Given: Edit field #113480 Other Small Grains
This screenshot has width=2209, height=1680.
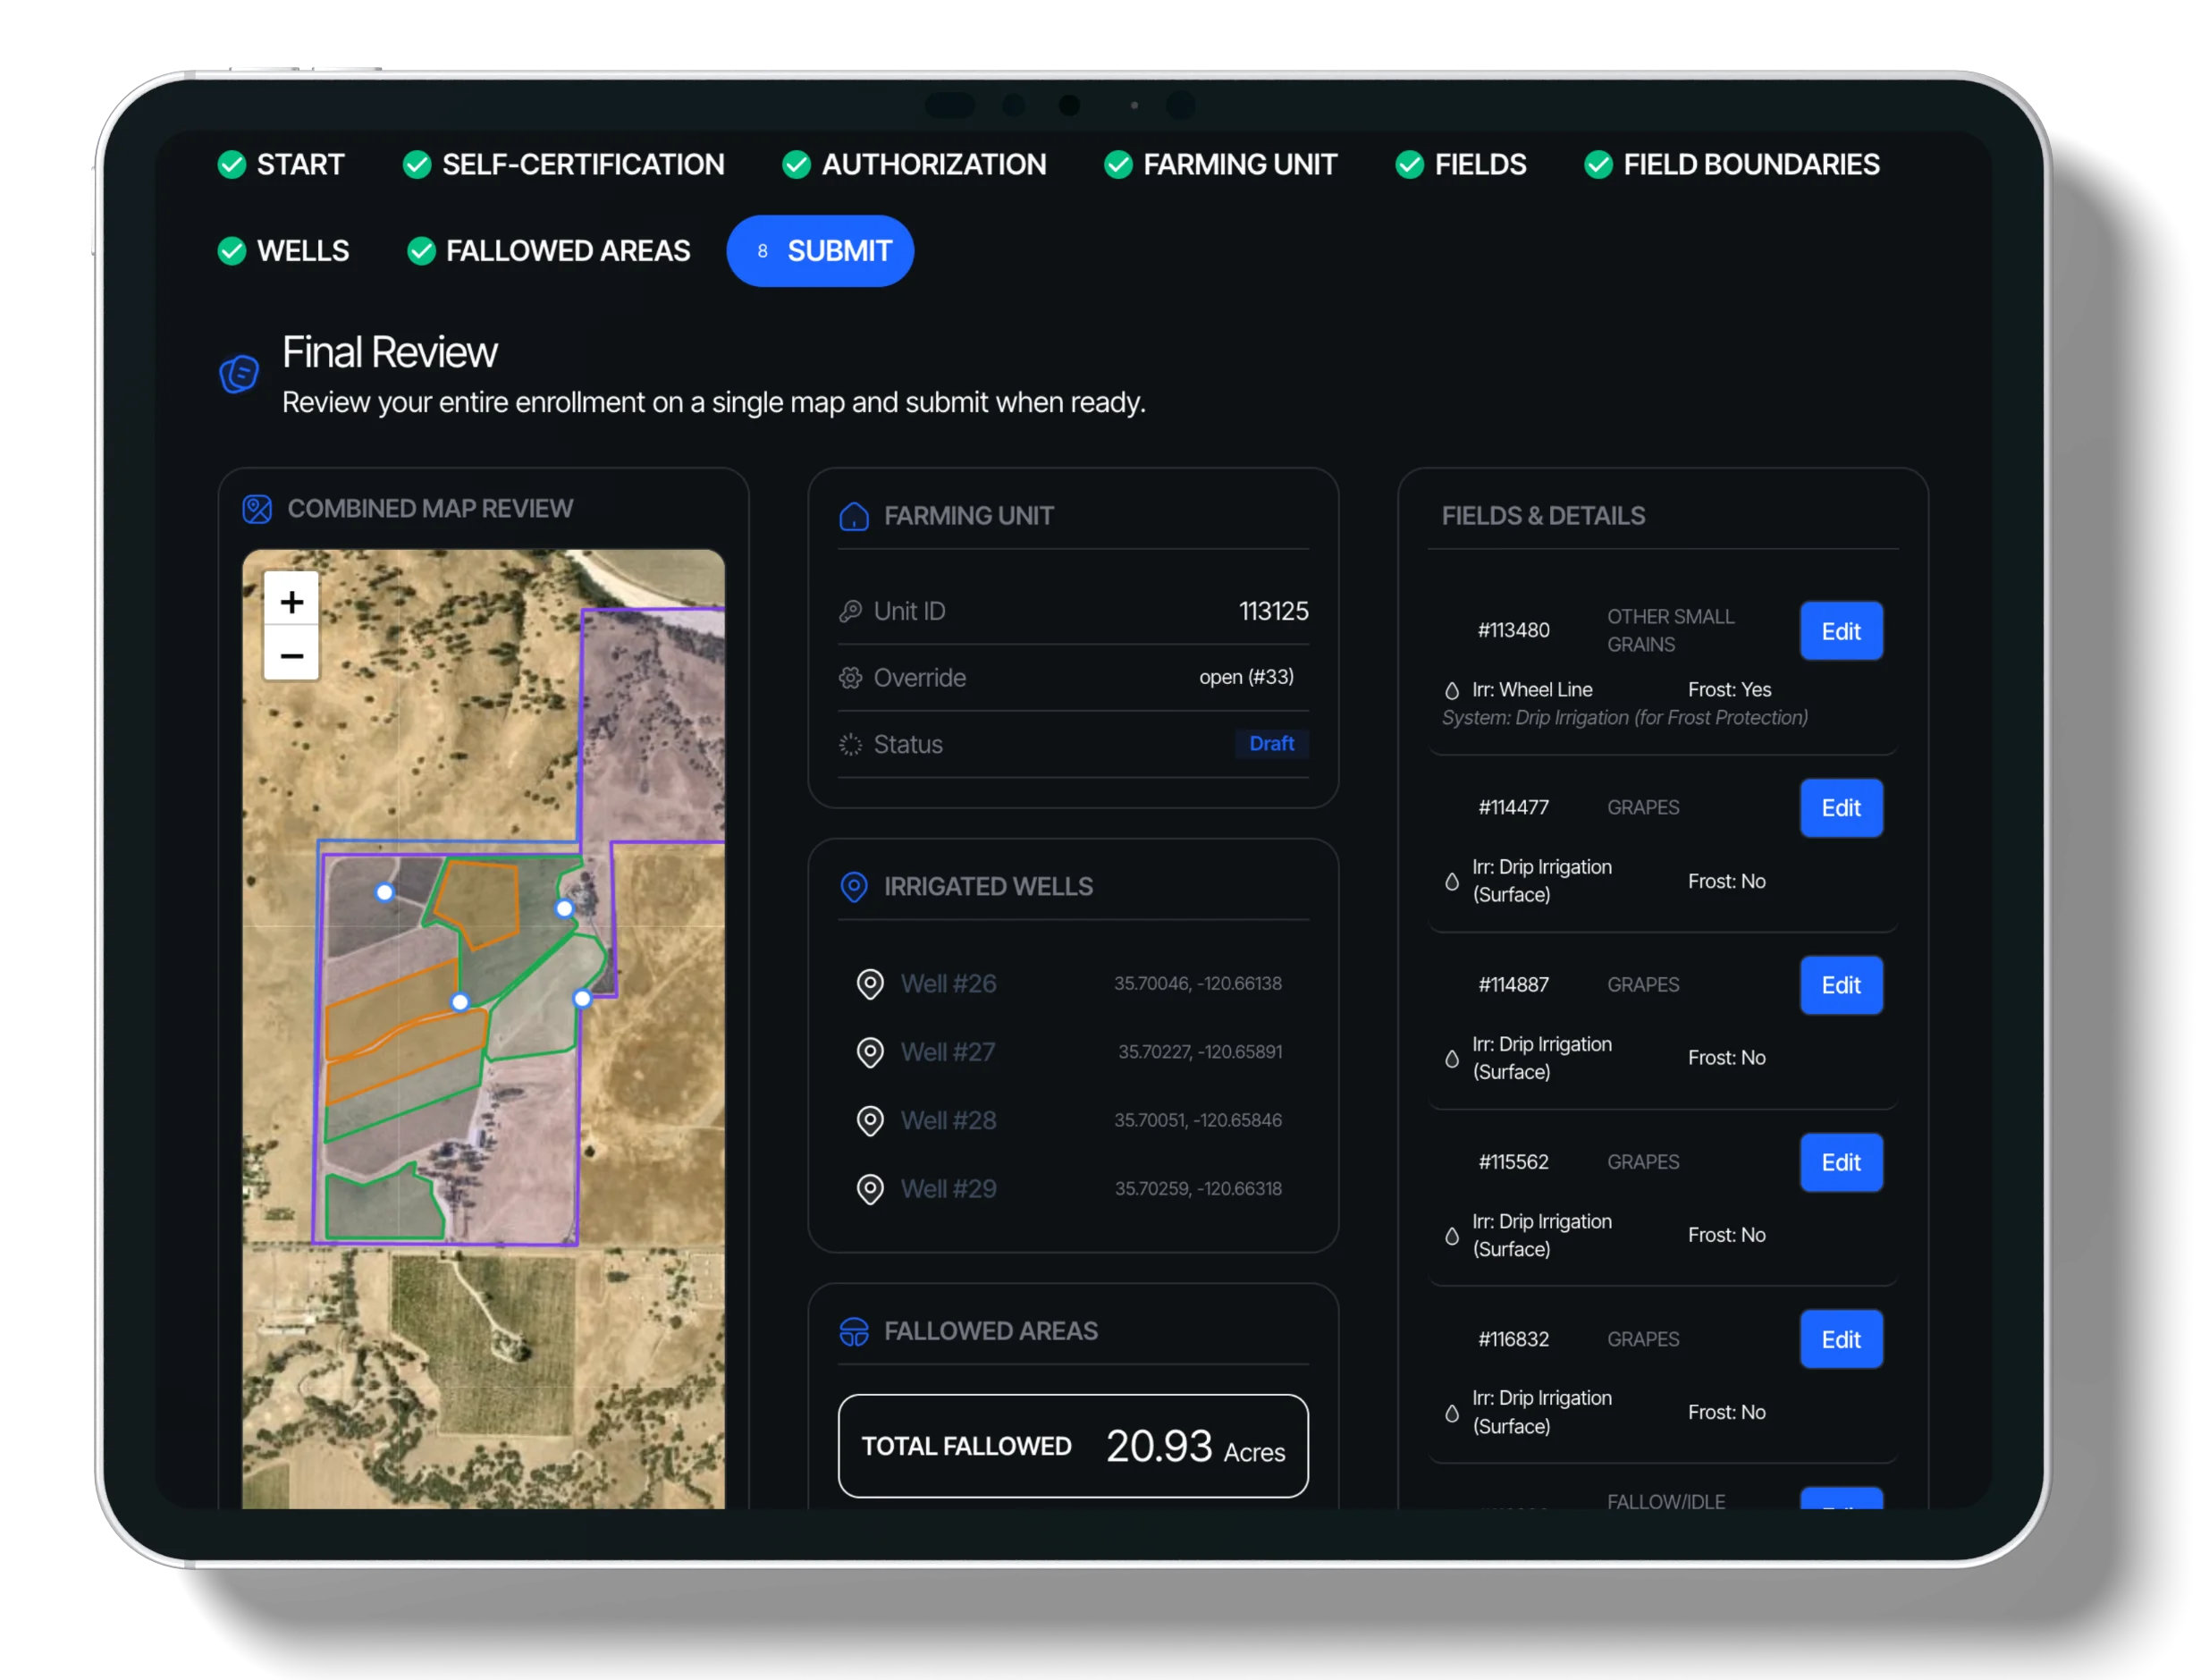Looking at the screenshot, I should [1840, 631].
